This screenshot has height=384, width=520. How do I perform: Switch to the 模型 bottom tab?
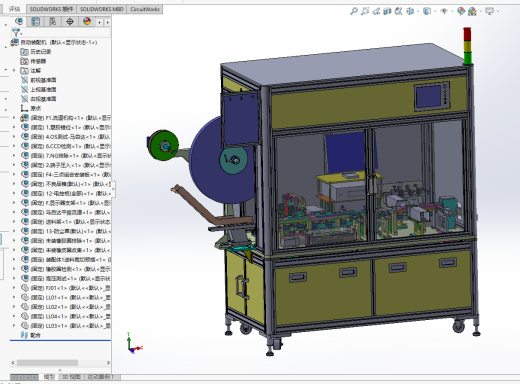(x=49, y=377)
